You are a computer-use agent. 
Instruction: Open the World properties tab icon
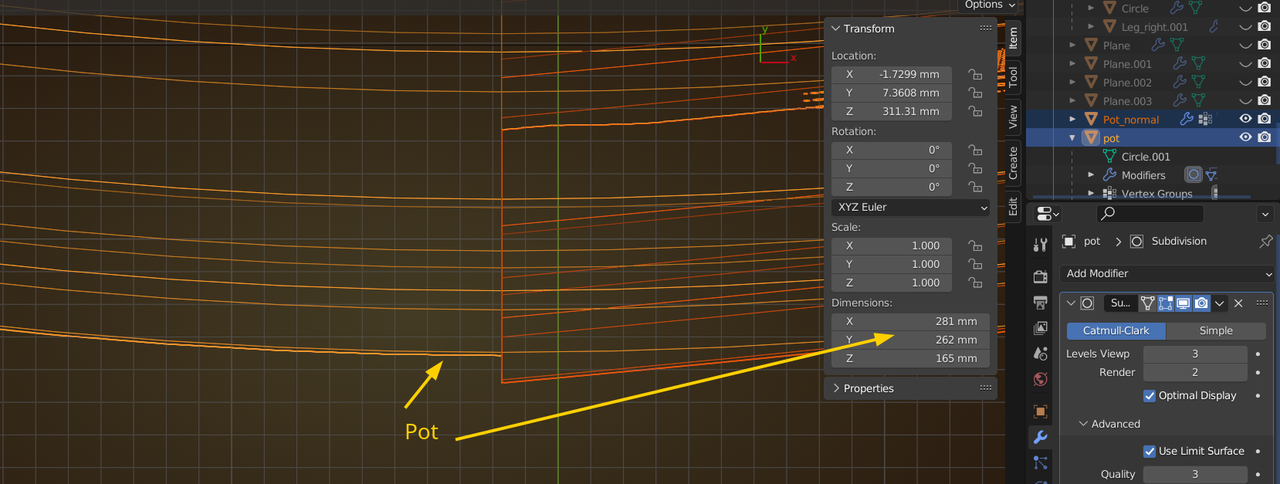(x=1040, y=379)
